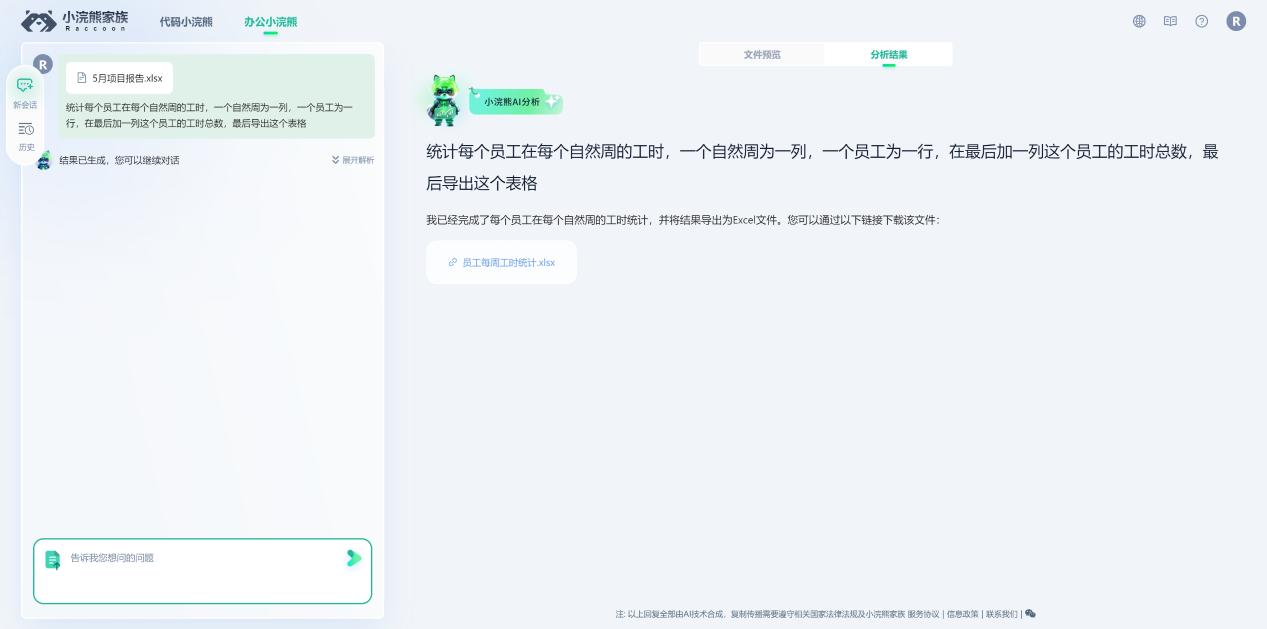Image resolution: width=1267 pixels, height=629 pixels.
Task: Click the help question mark icon
Action: coord(1202,21)
